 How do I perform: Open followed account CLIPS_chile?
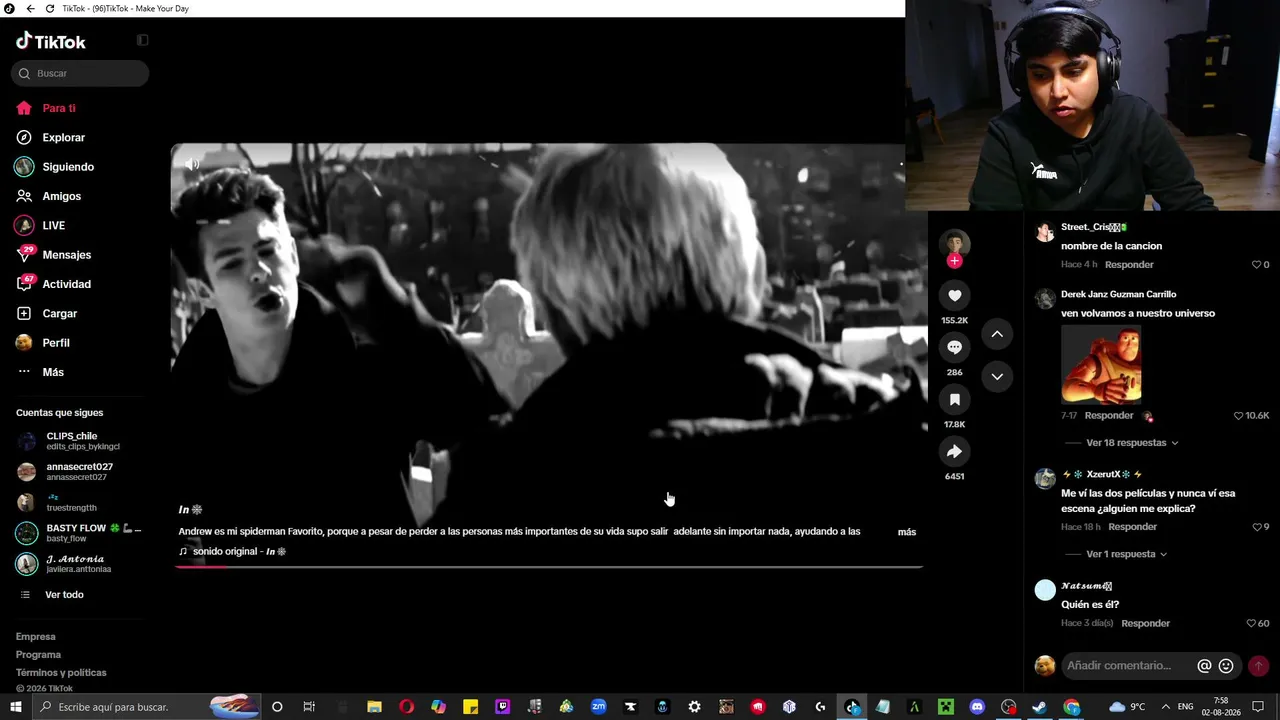[x=80, y=441]
